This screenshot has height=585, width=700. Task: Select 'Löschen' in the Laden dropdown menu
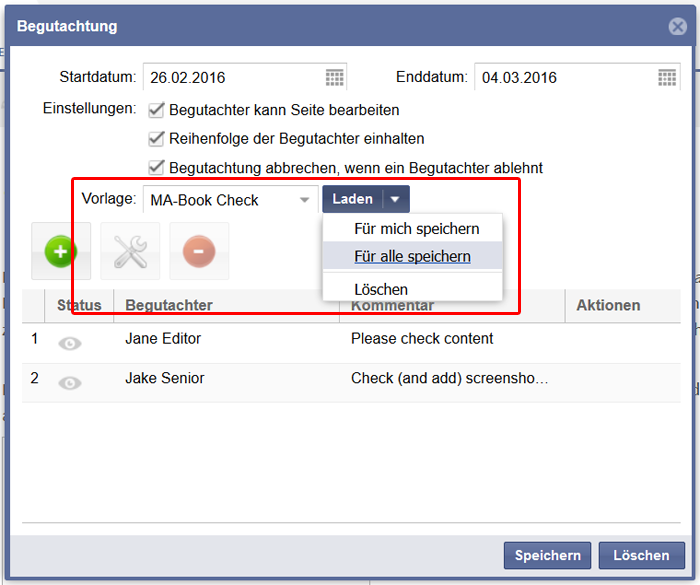(x=381, y=289)
